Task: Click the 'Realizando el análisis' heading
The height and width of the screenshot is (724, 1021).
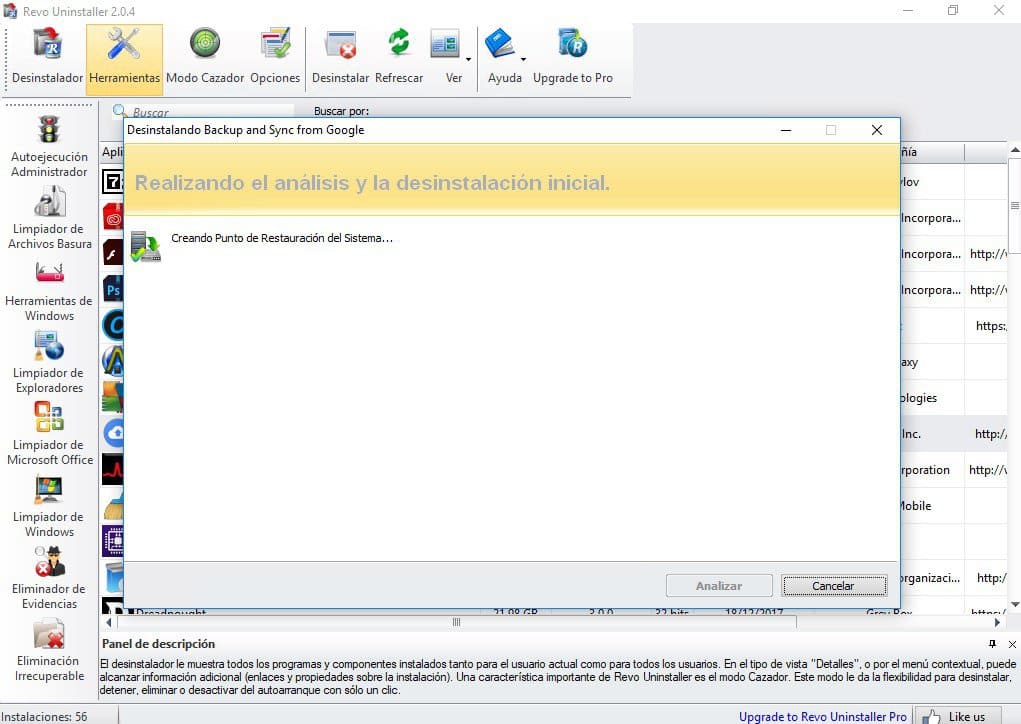Action: [x=372, y=183]
